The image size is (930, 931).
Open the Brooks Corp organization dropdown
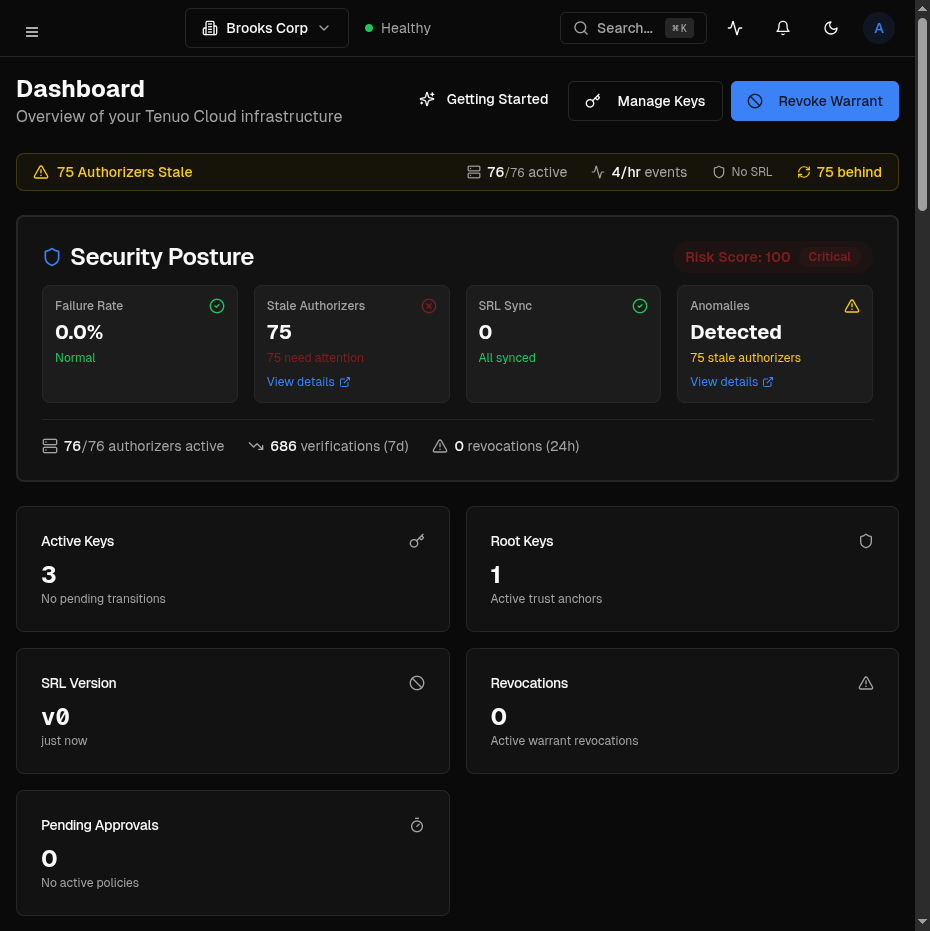point(267,28)
